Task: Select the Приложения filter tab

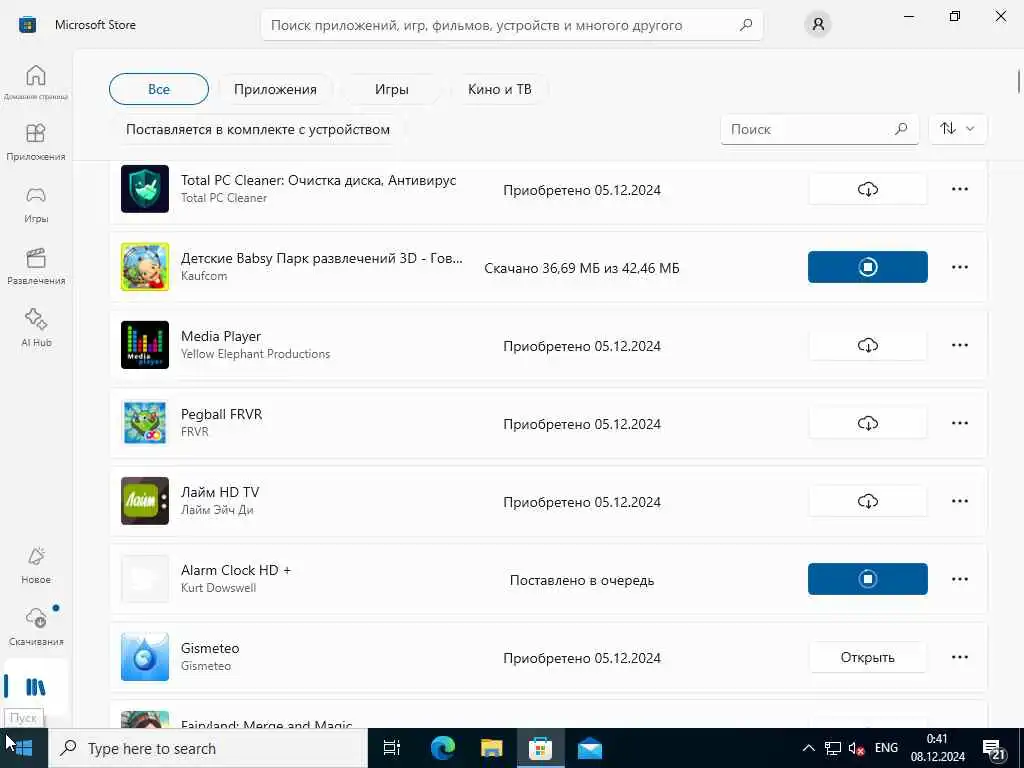Action: [275, 89]
